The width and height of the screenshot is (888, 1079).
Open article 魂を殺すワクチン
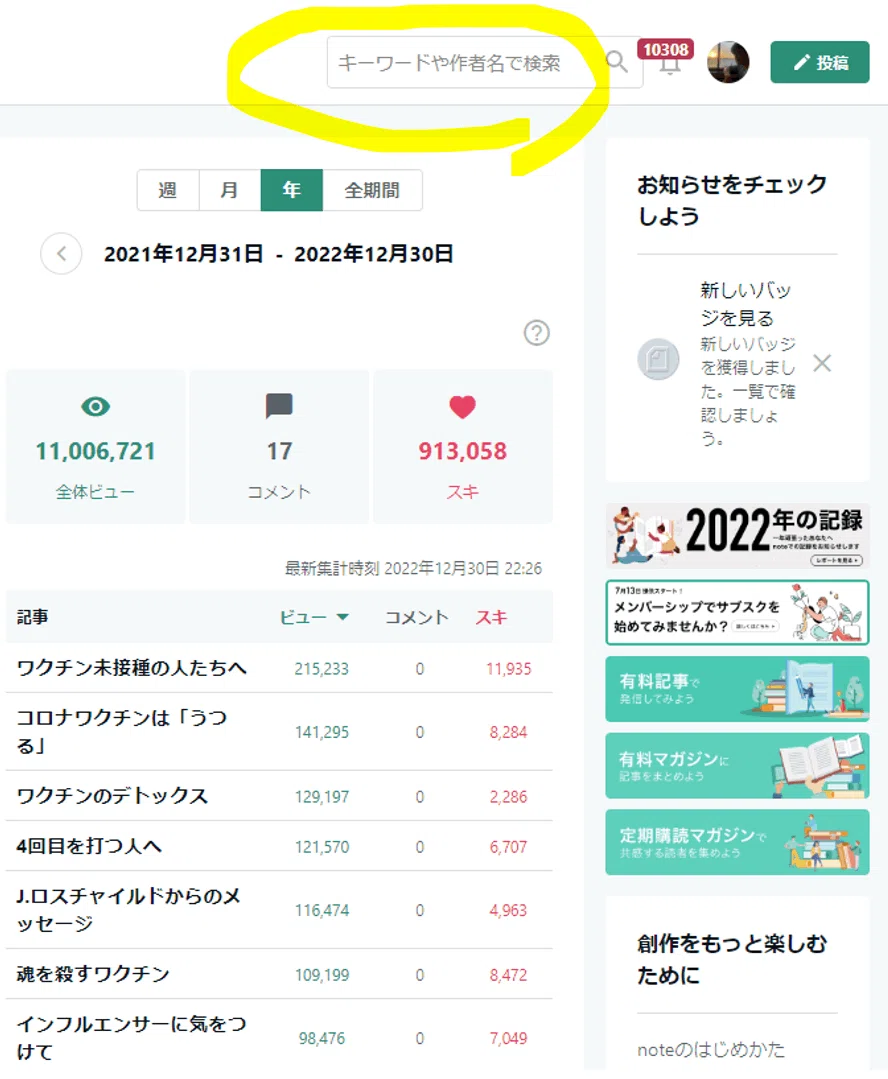tap(93, 974)
